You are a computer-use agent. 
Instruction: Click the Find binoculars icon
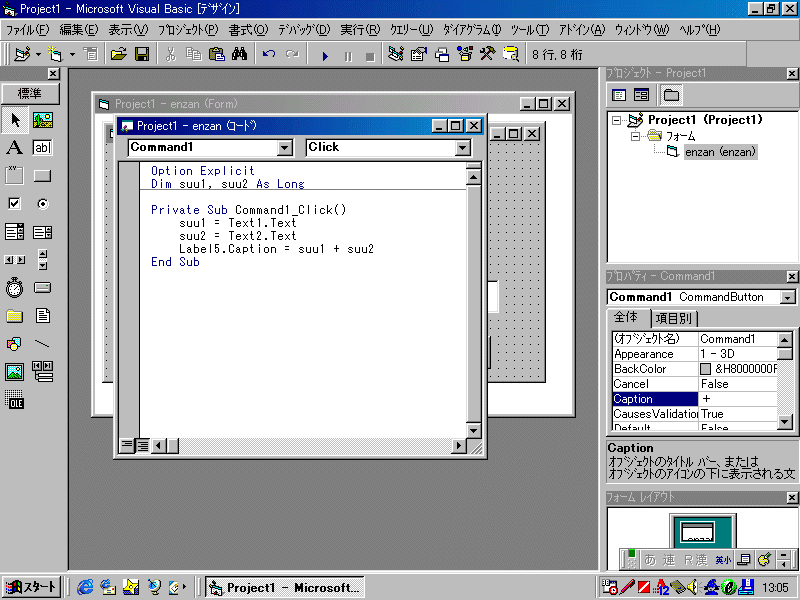tap(239, 54)
